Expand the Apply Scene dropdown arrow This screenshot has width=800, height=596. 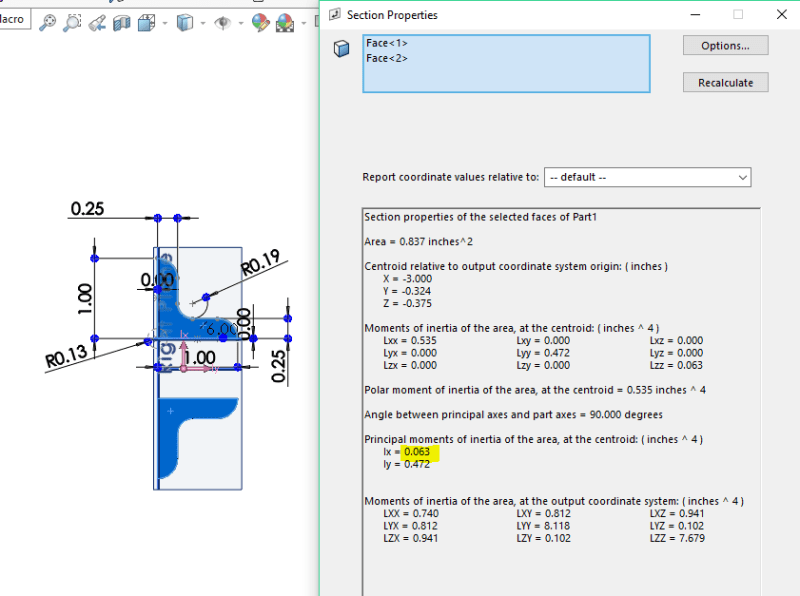click(304, 23)
